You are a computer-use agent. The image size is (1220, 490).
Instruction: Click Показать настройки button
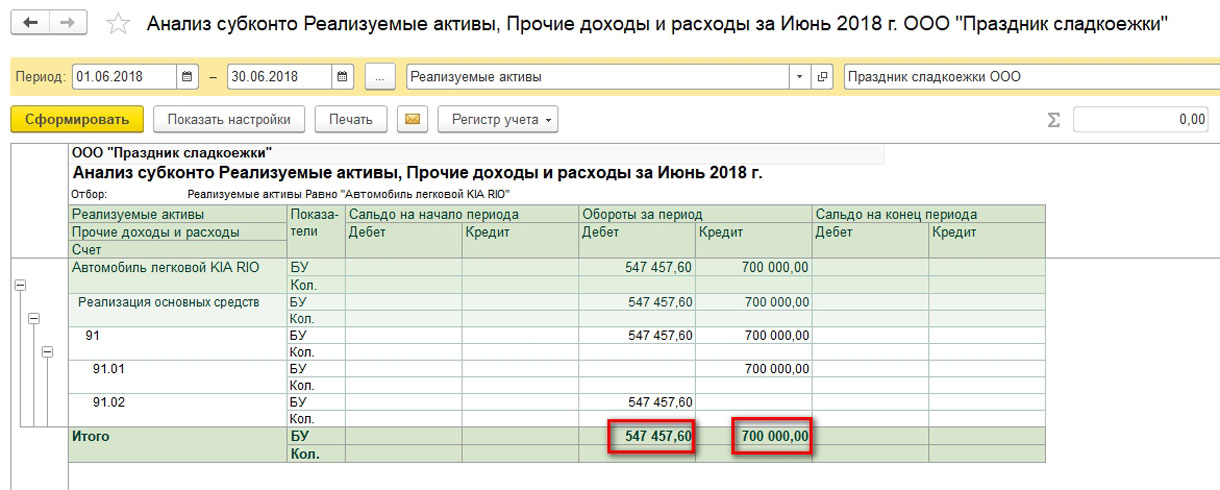(x=229, y=120)
